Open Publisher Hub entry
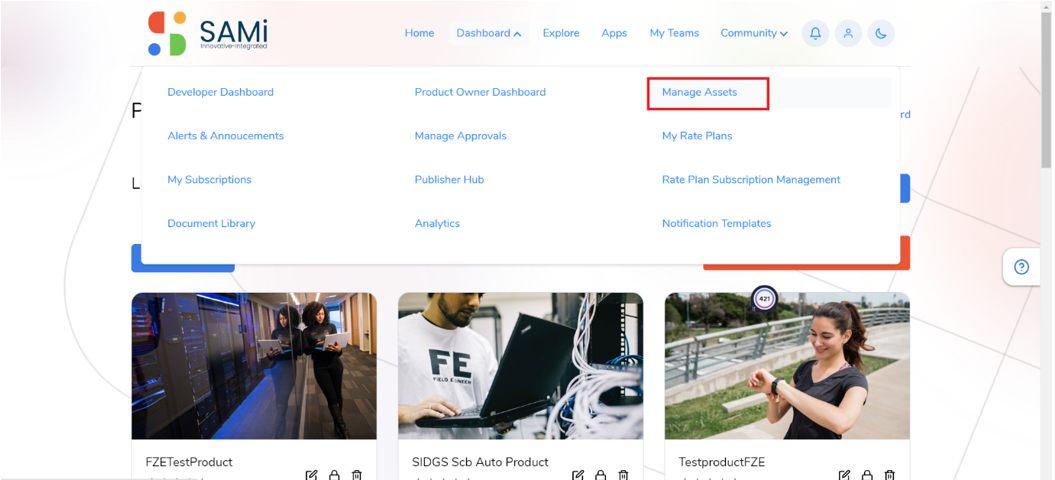Viewport: 1055px width, 480px height. coord(449,180)
